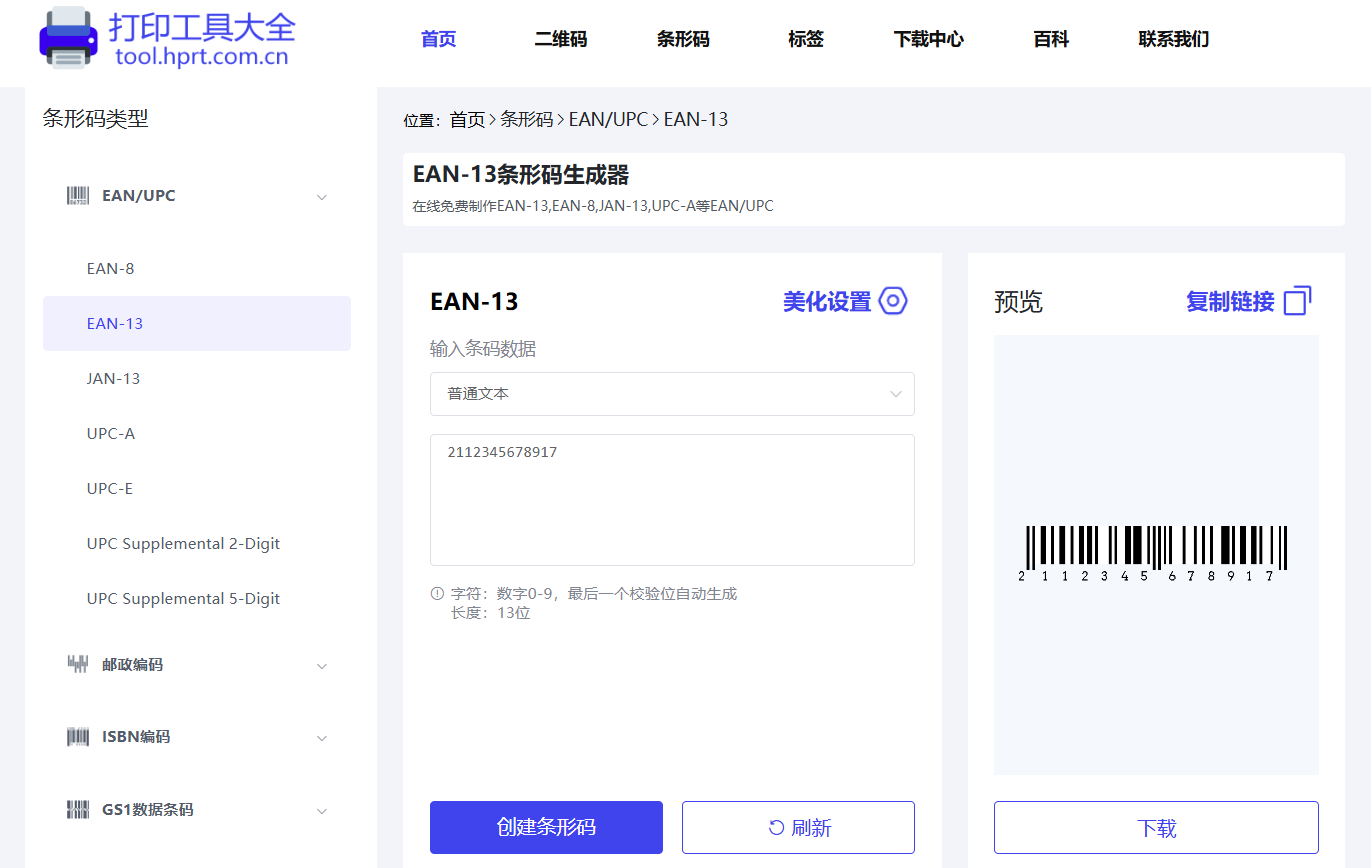Select UPC-A in the sidebar
The height and width of the screenshot is (868, 1371).
[x=197, y=433]
